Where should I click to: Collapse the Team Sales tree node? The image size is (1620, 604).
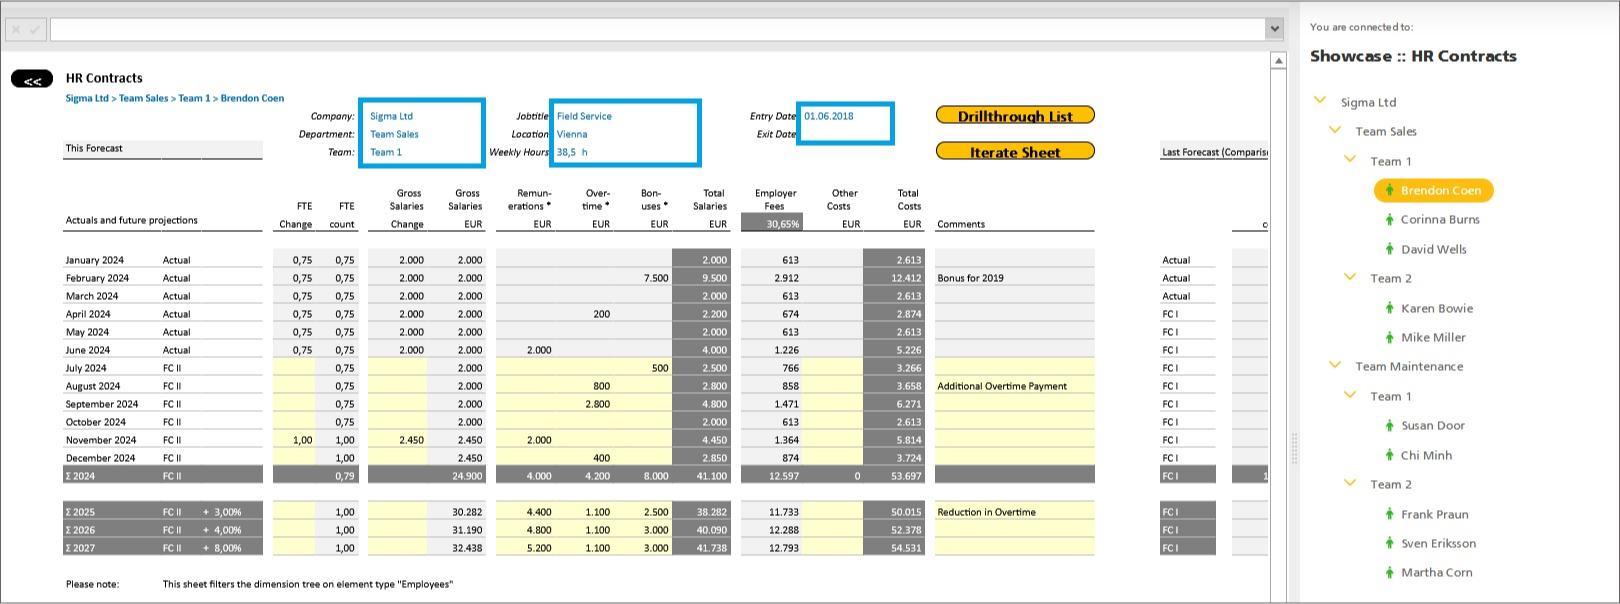(x=1335, y=130)
